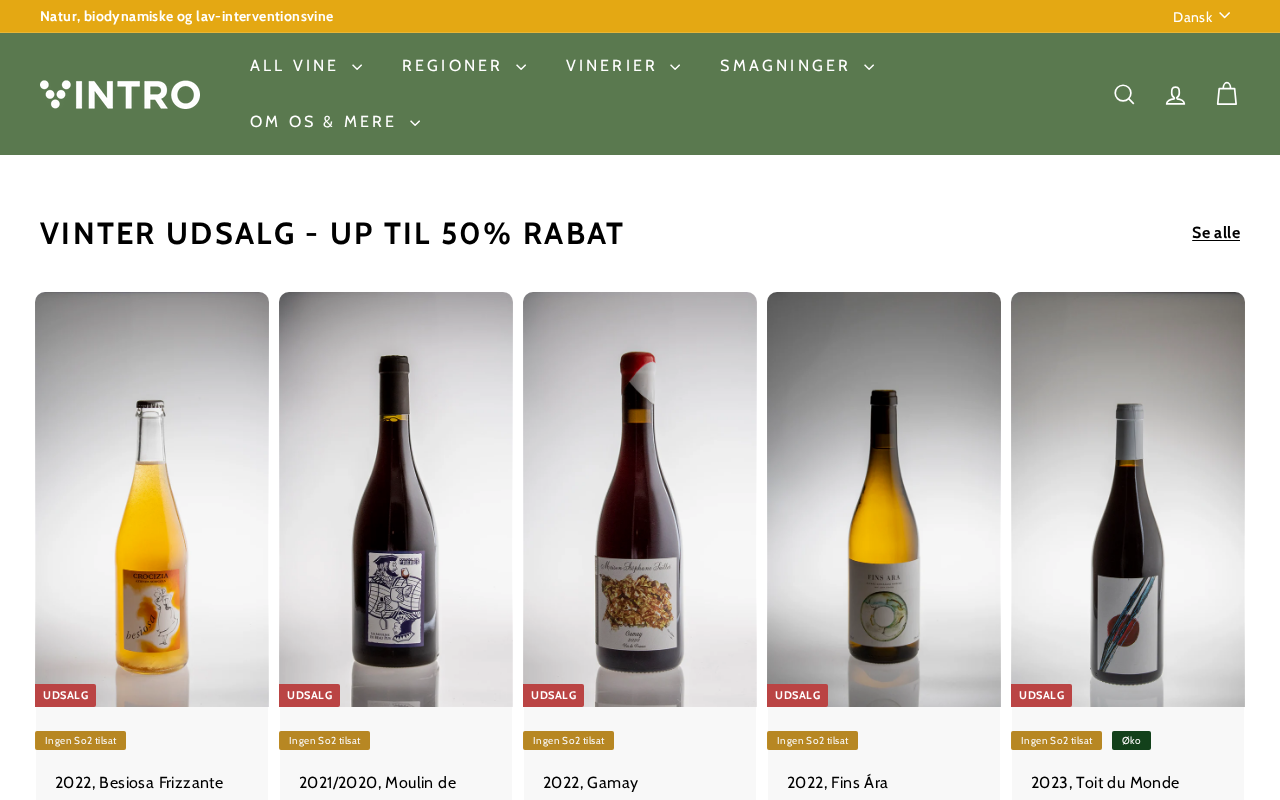Click the 2022, Besiosa Frizzante title
Viewport: 1280px width, 800px height.
(x=139, y=783)
